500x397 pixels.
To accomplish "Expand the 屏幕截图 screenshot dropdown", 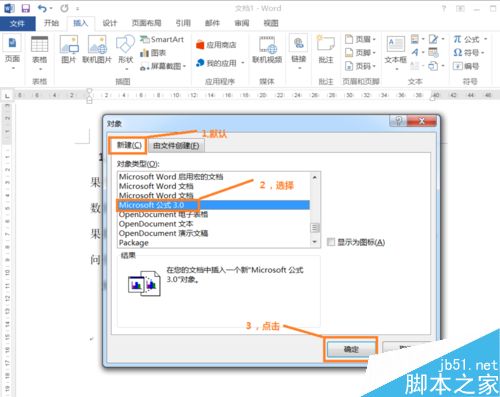I will pos(184,66).
